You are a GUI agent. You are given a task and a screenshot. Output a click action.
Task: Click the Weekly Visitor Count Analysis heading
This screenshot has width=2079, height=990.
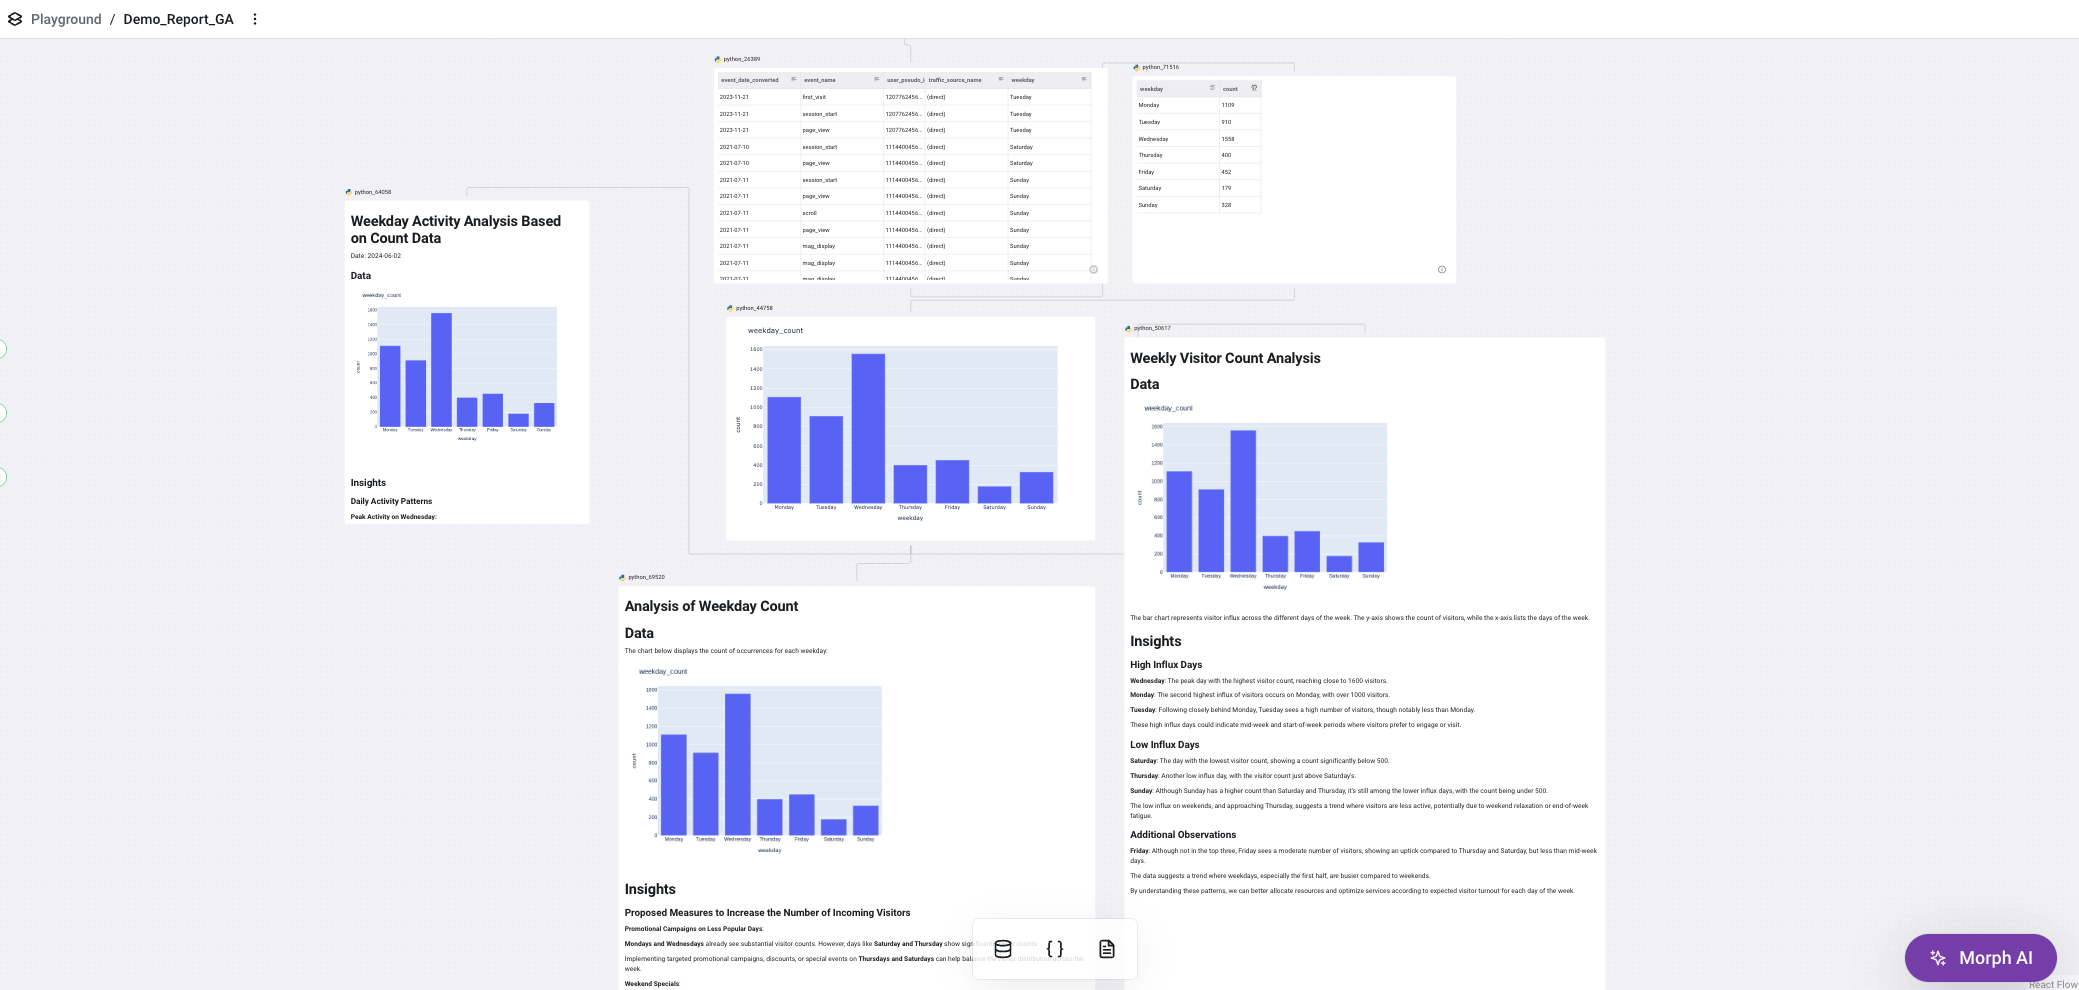pyautogui.click(x=1225, y=358)
